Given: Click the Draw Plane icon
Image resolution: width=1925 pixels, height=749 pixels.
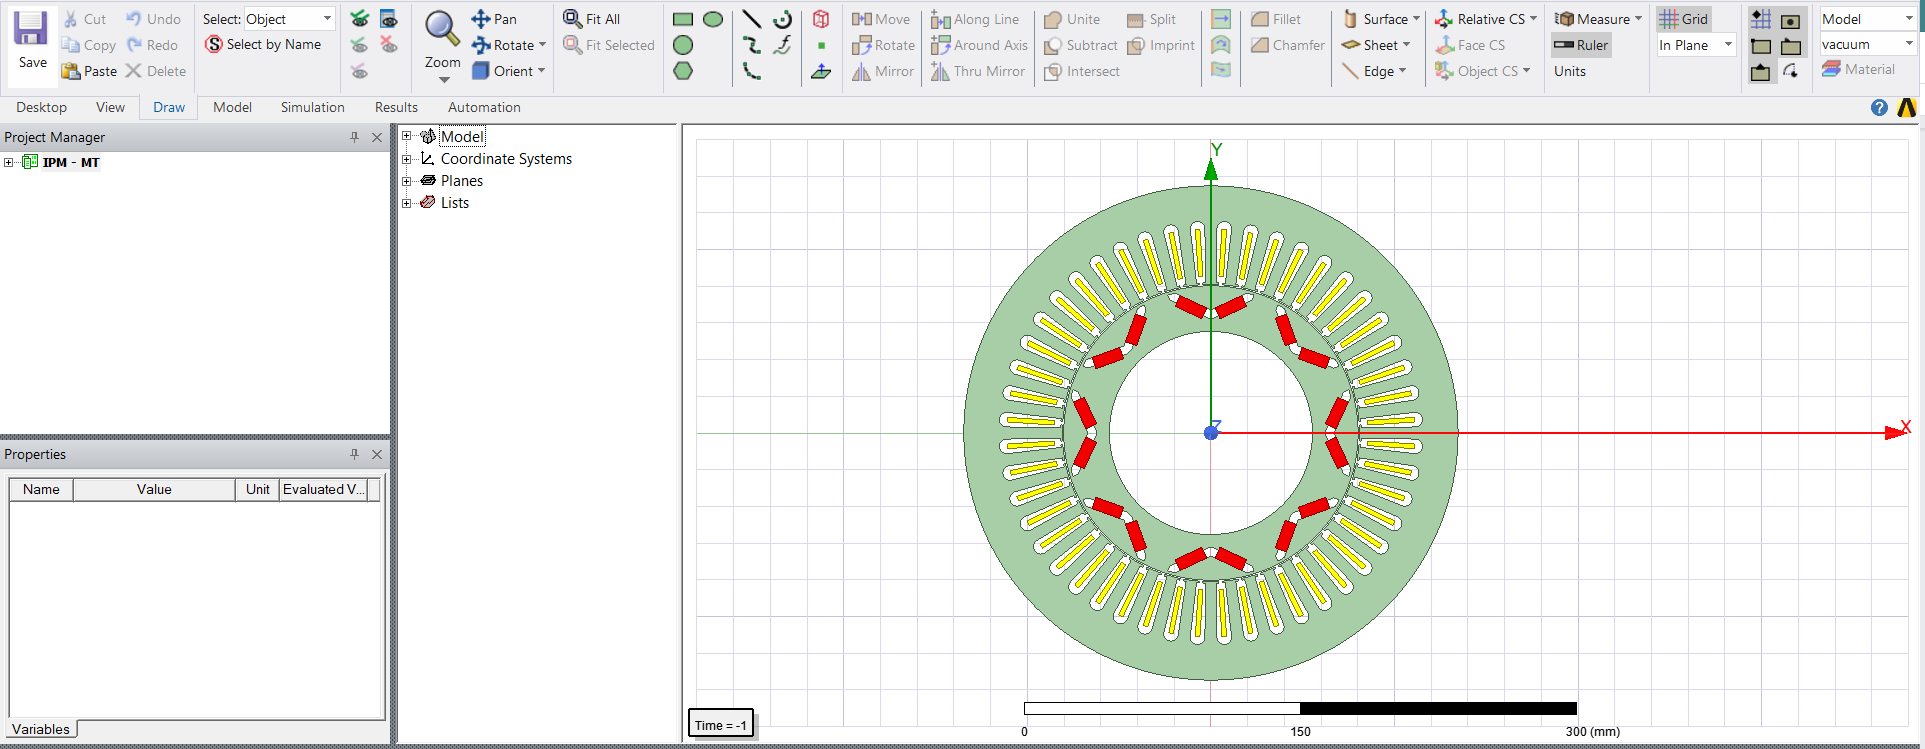Looking at the screenshot, I should 821,71.
